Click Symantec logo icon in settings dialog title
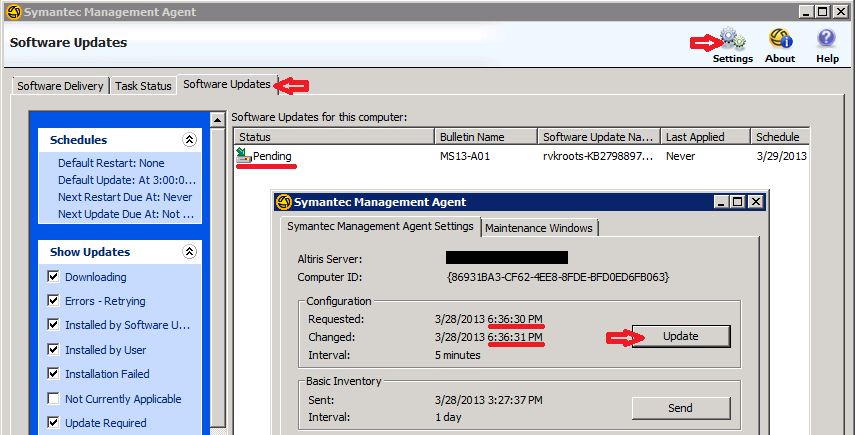Viewport: 855px width, 435px height. [x=284, y=202]
